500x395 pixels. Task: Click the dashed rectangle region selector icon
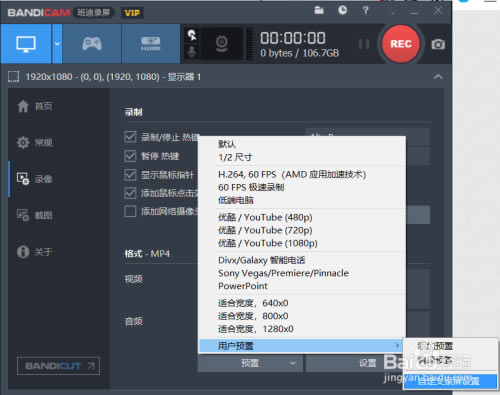14,77
